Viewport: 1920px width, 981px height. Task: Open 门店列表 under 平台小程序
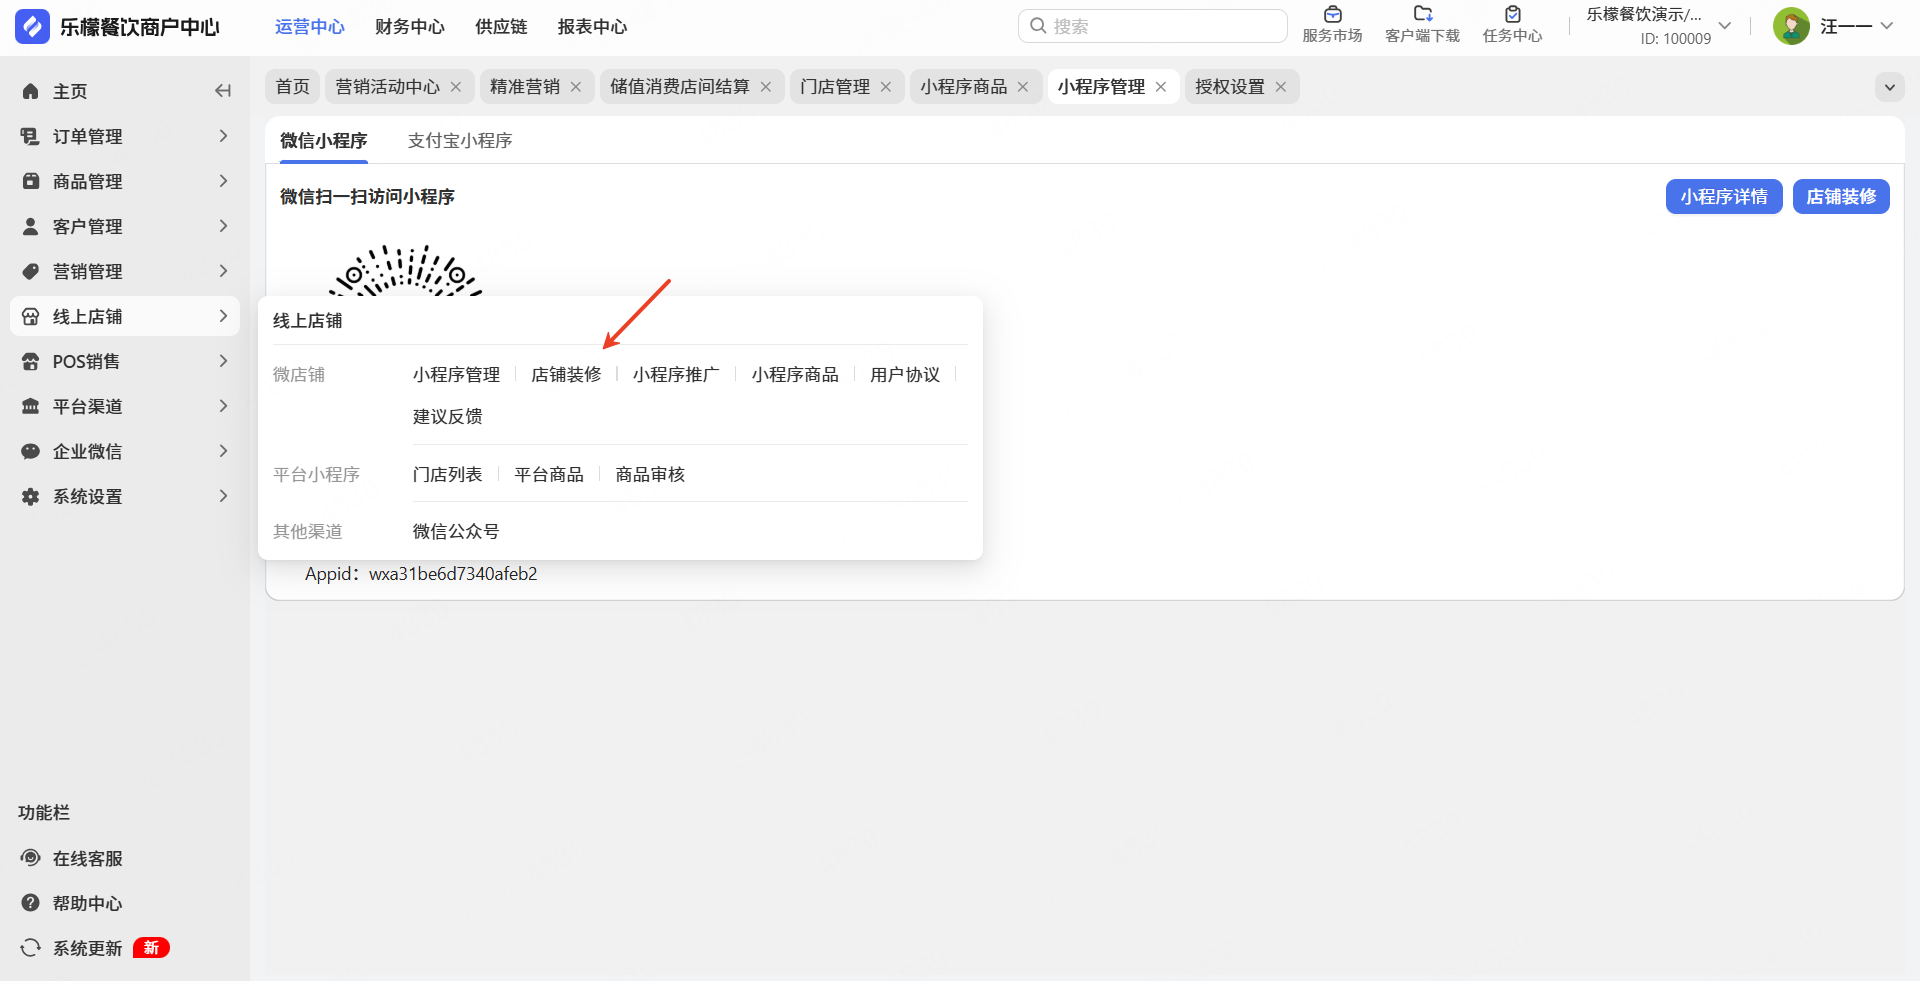click(x=448, y=475)
